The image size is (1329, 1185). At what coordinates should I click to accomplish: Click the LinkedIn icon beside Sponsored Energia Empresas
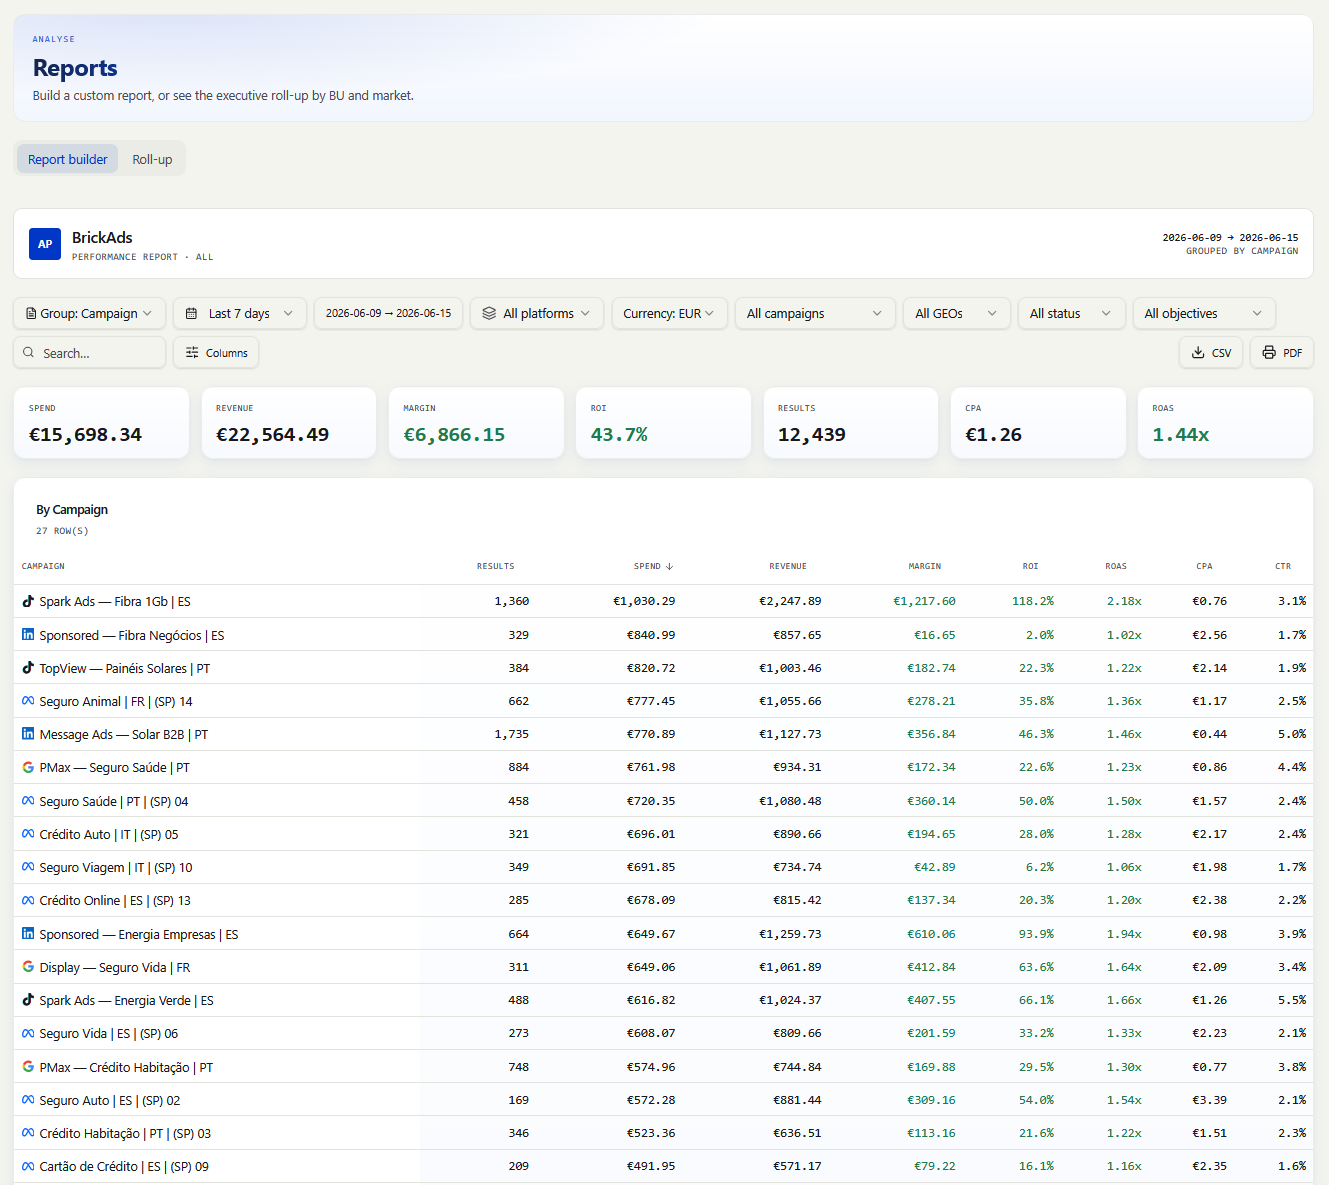28,934
